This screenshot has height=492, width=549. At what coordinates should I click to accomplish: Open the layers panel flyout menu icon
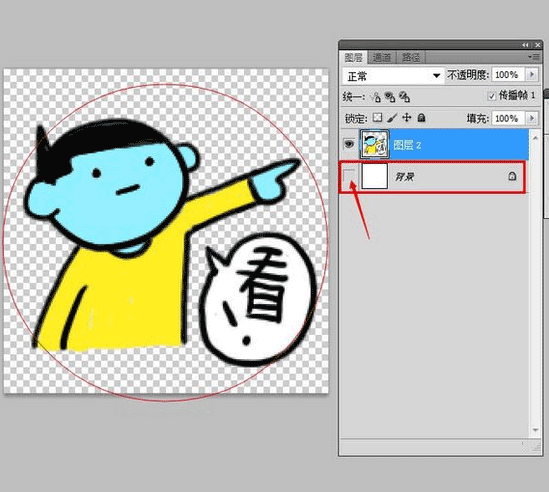coord(535,57)
